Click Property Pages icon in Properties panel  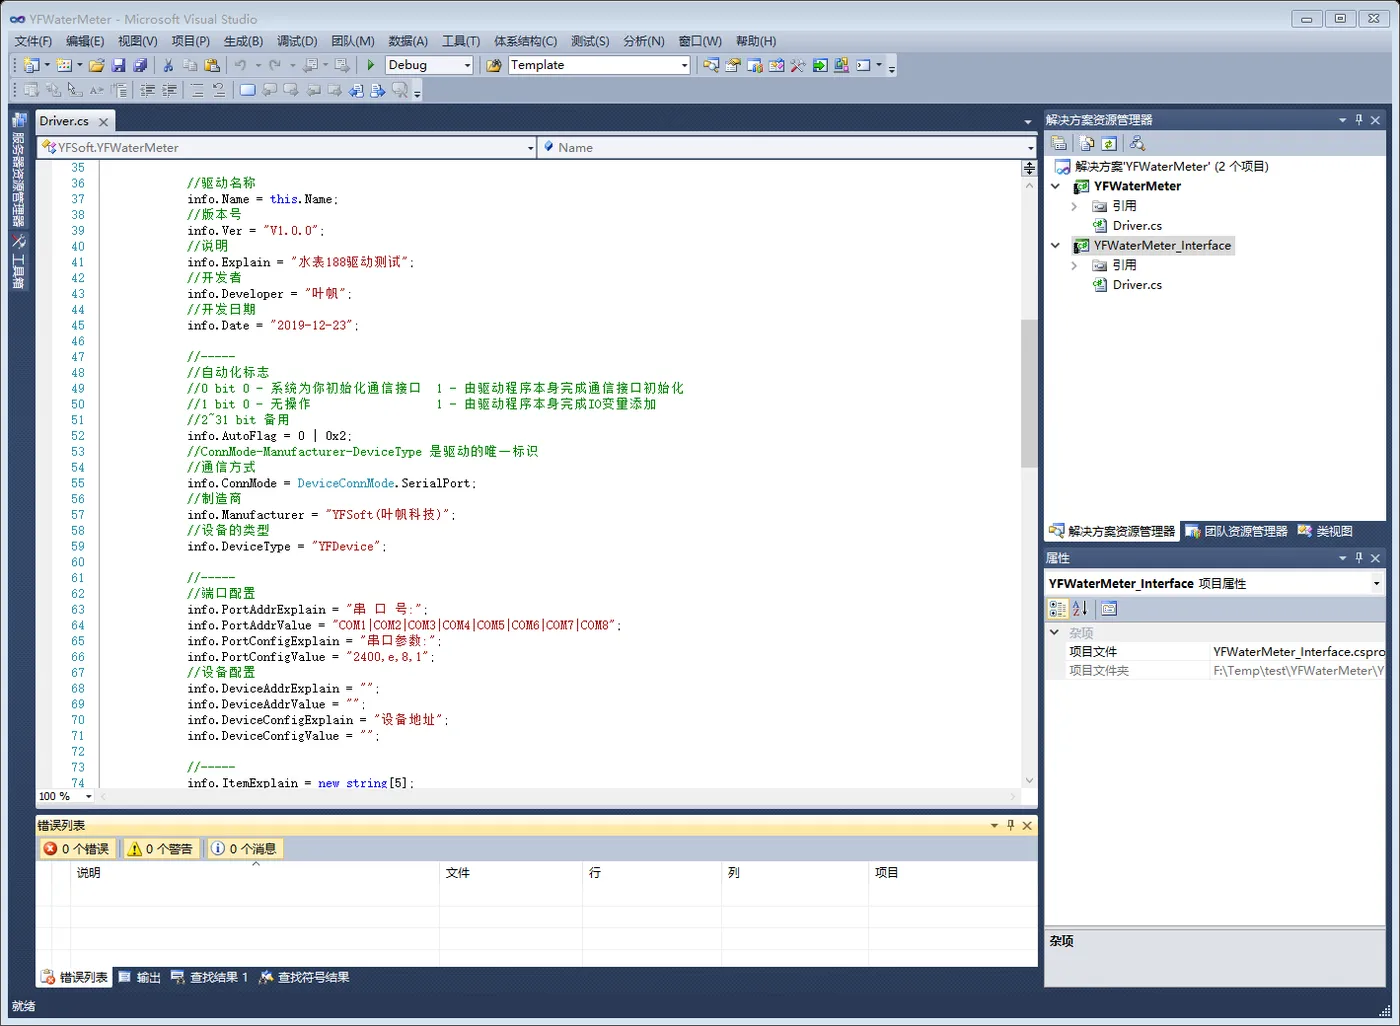pos(1108,608)
